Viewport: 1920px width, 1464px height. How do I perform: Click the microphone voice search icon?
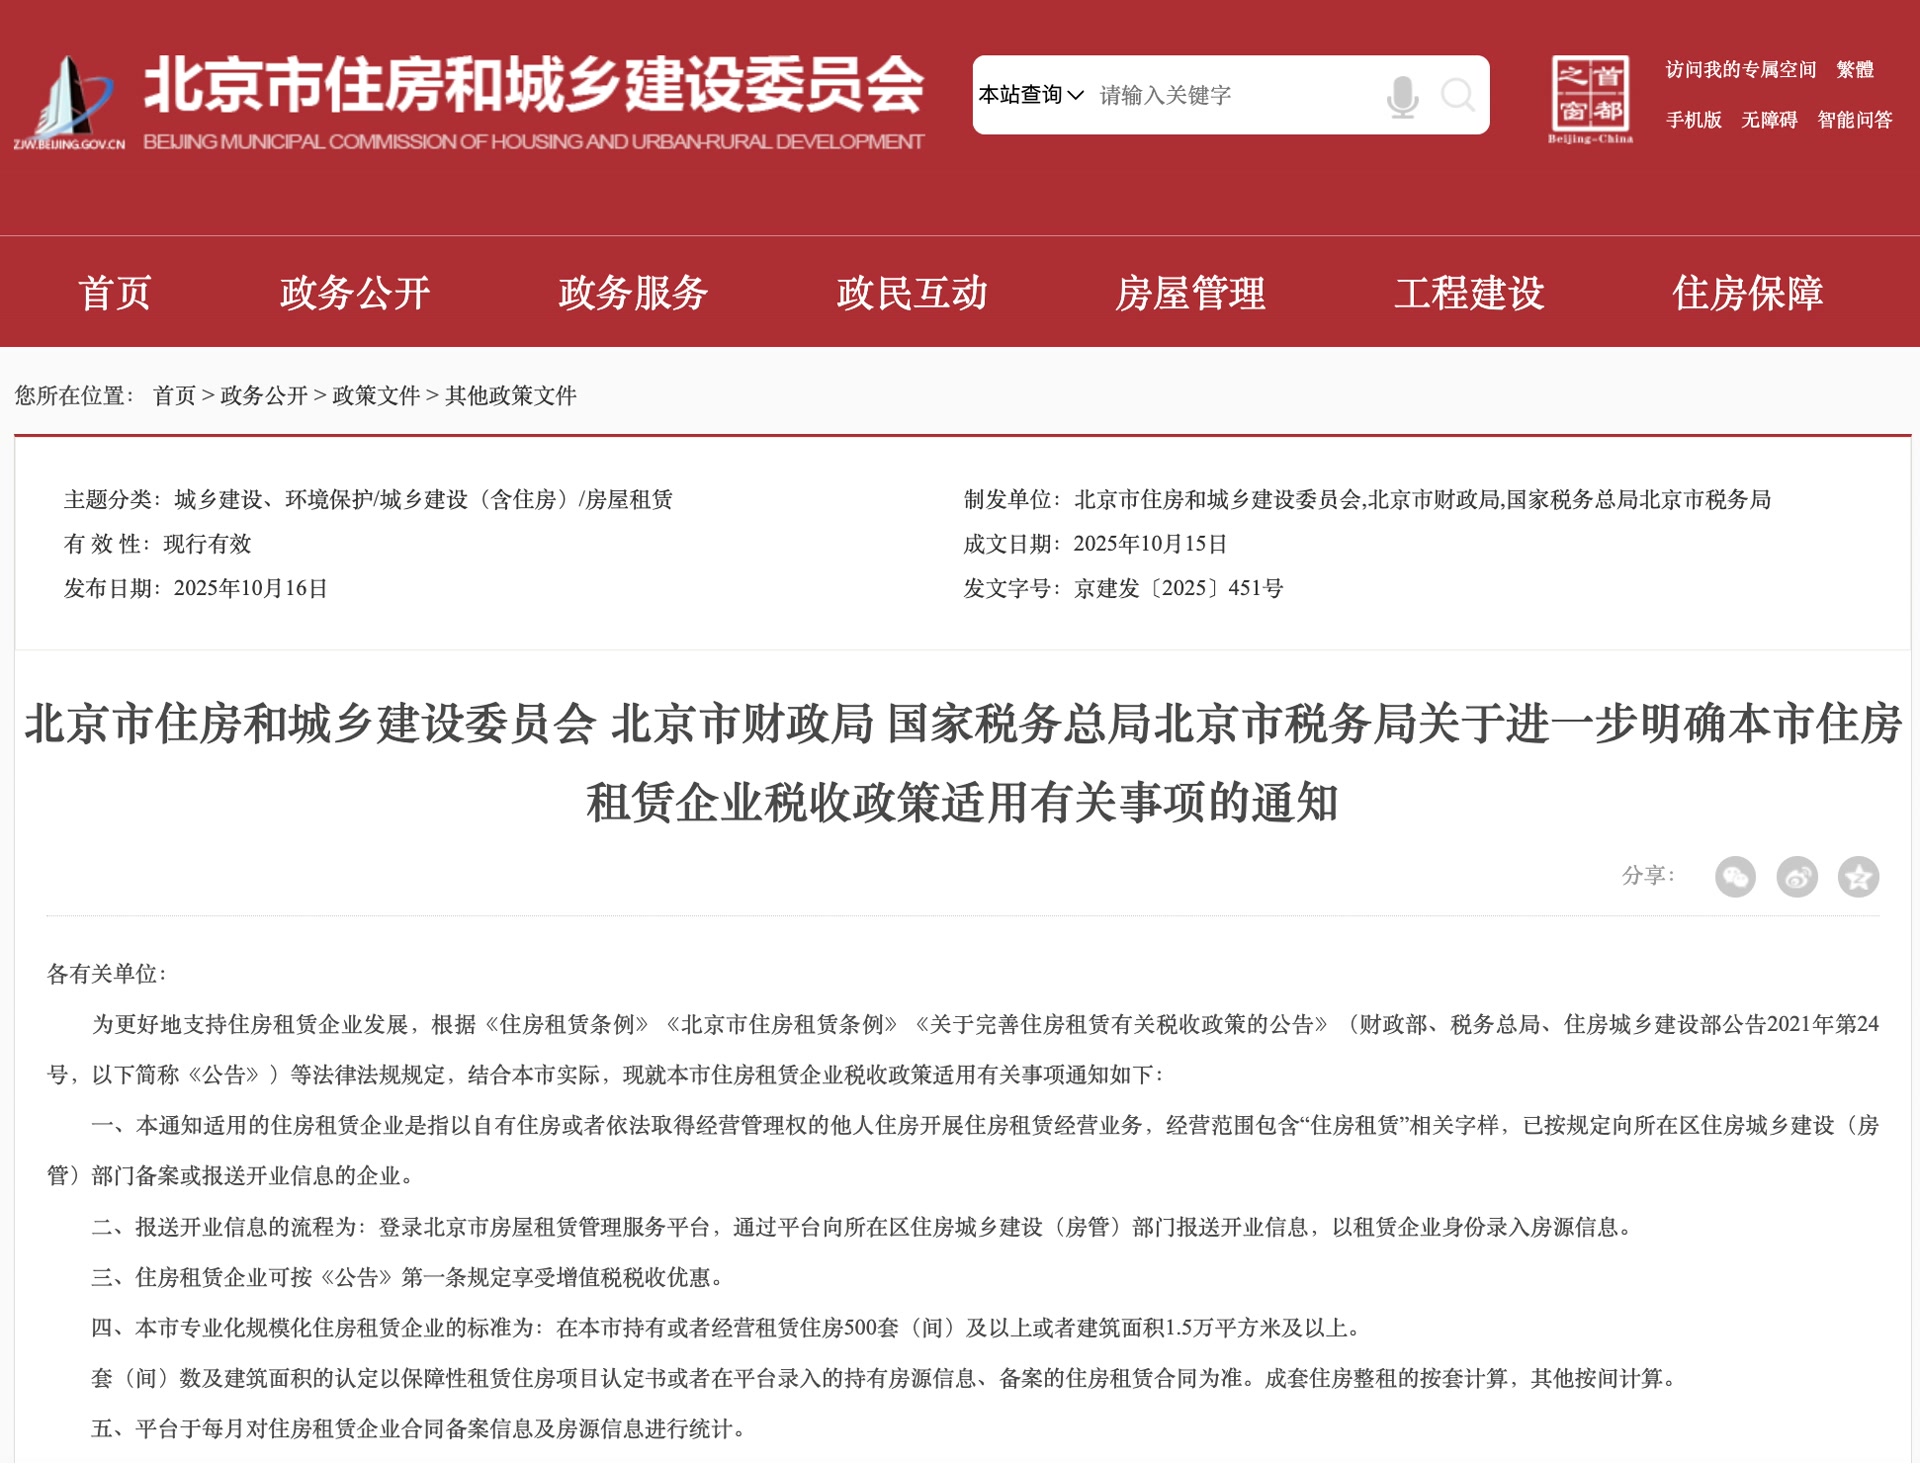point(1402,96)
